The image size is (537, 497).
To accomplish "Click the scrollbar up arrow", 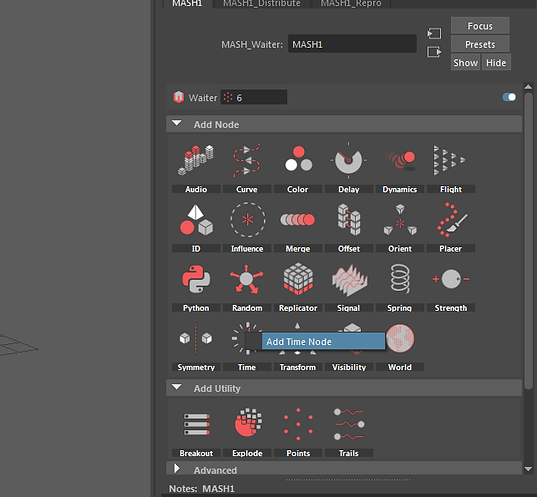I will [528, 87].
